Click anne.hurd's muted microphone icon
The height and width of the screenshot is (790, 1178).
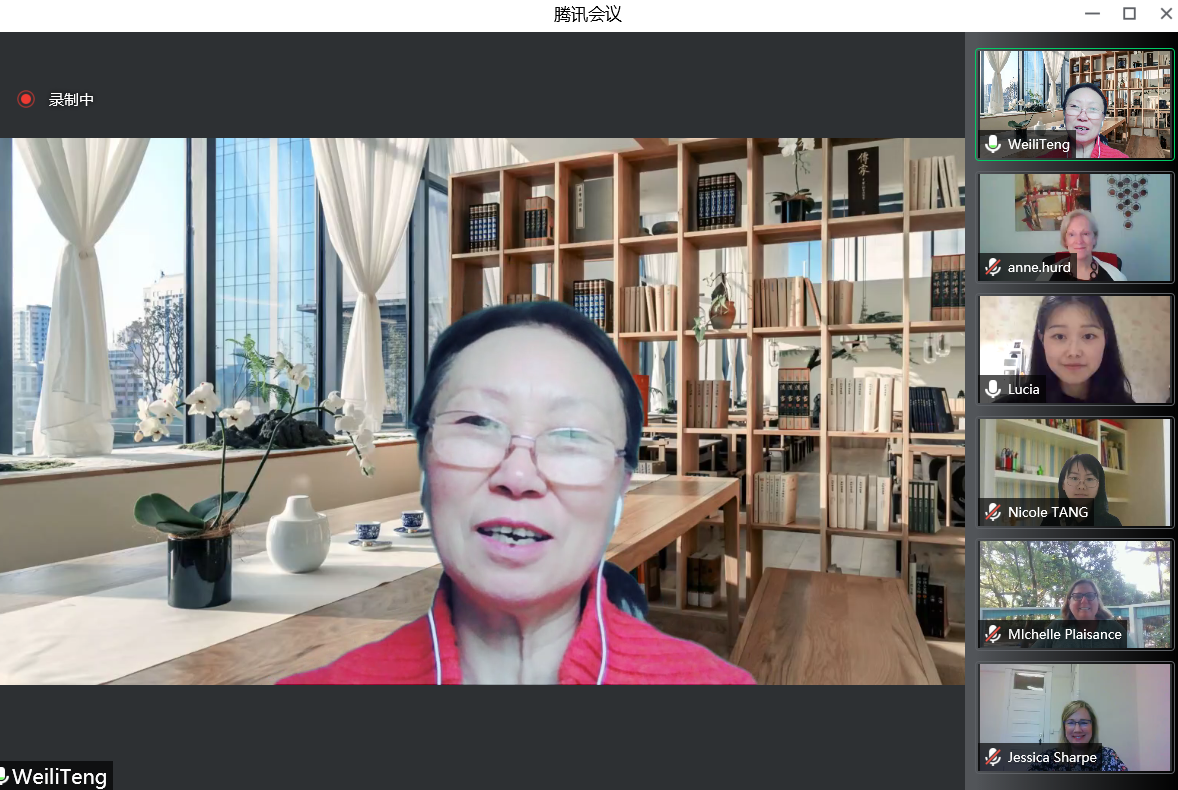[x=993, y=267]
